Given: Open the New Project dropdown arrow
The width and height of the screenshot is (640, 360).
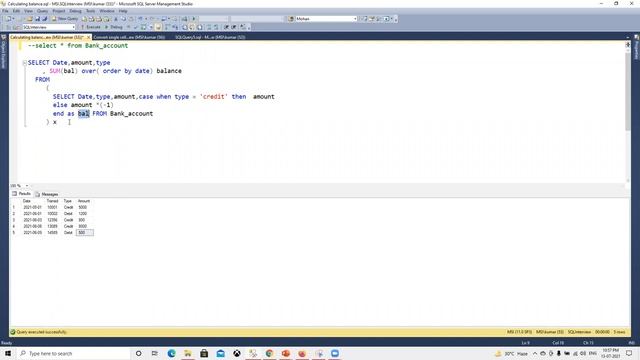Looking at the screenshot, I should 13,19.
